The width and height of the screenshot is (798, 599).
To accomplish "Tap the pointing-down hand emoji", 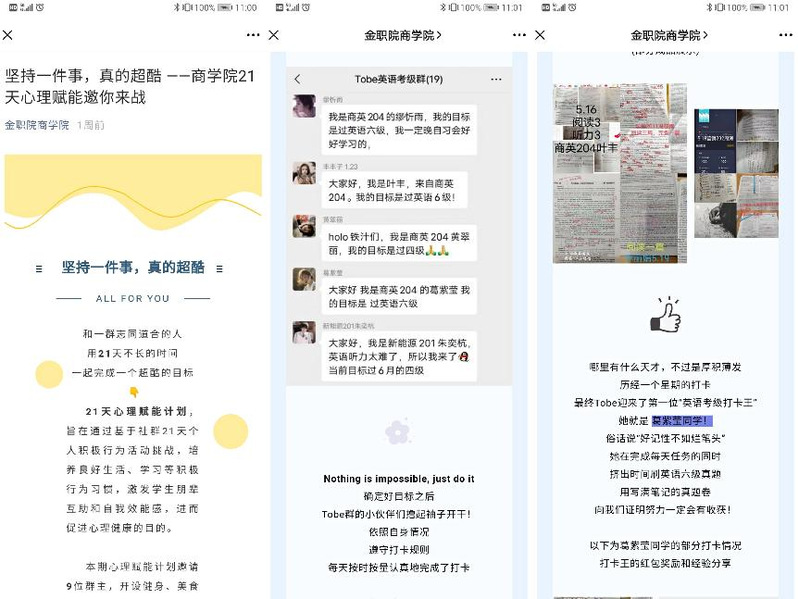I will pyautogui.click(x=134, y=392).
